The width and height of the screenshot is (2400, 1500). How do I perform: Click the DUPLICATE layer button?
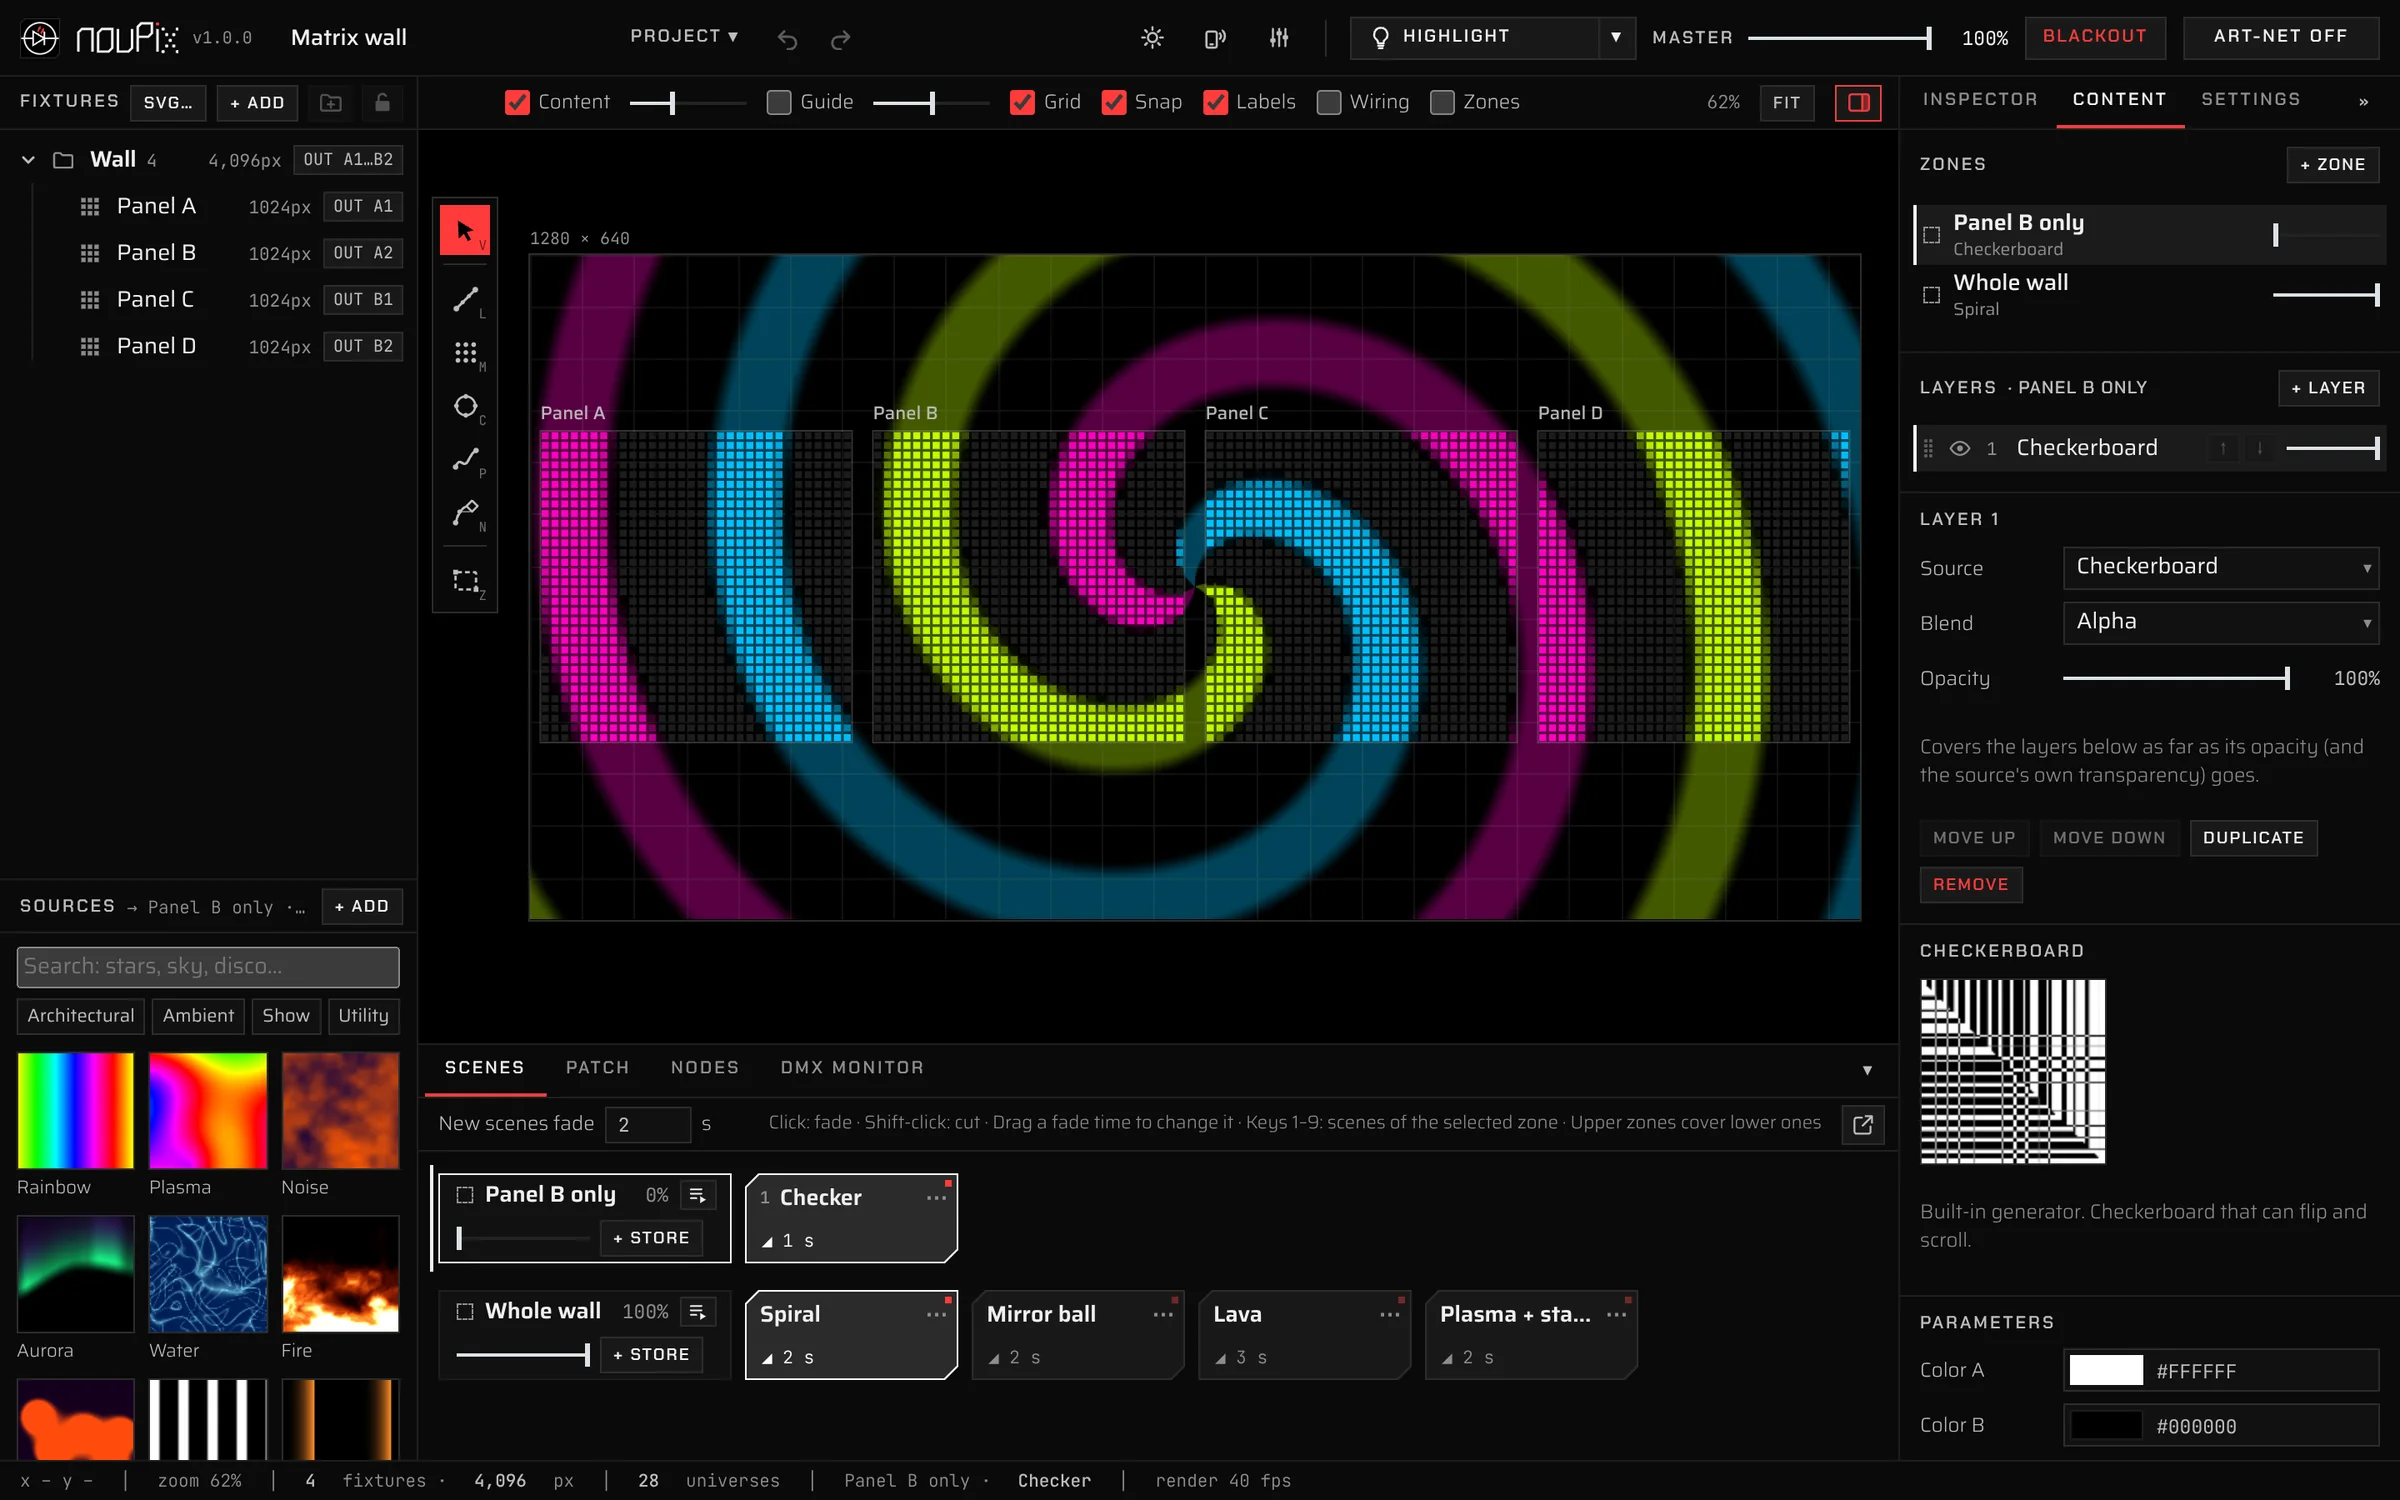[x=2253, y=838]
